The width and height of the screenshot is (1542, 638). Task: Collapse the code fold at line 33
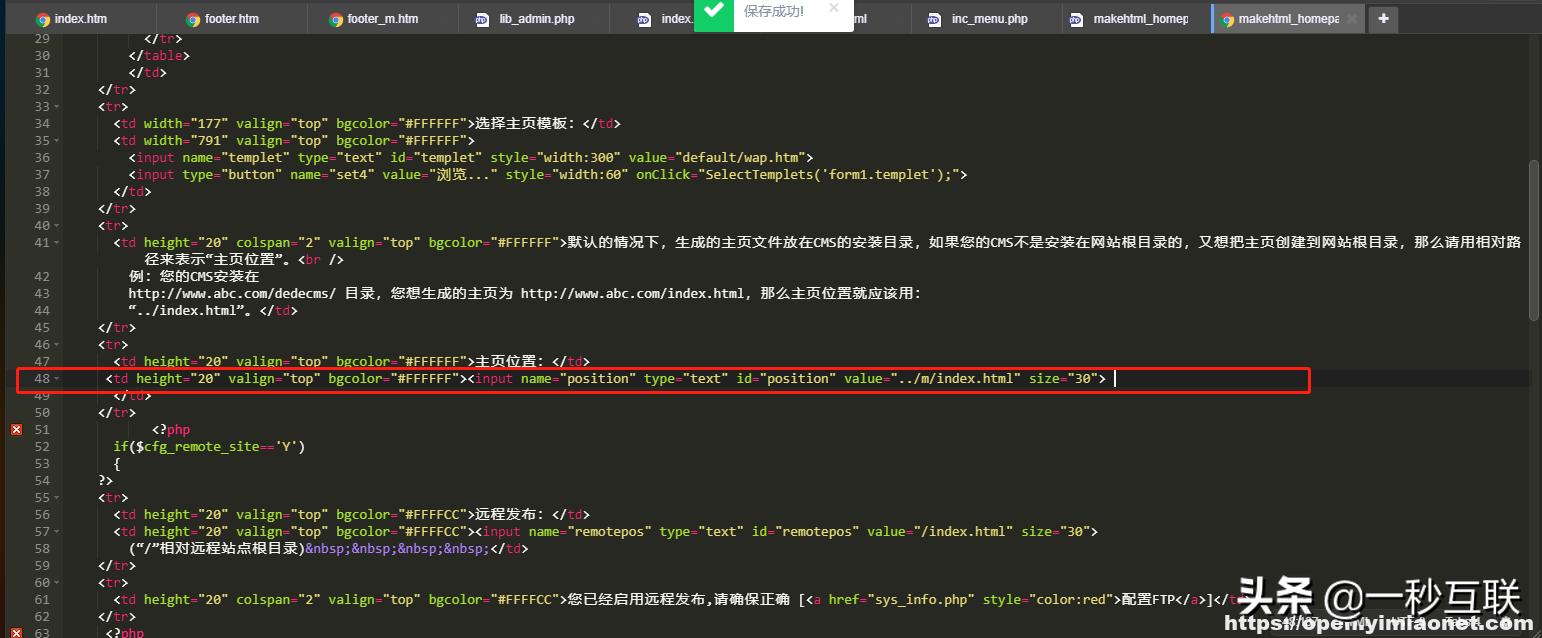[x=55, y=106]
